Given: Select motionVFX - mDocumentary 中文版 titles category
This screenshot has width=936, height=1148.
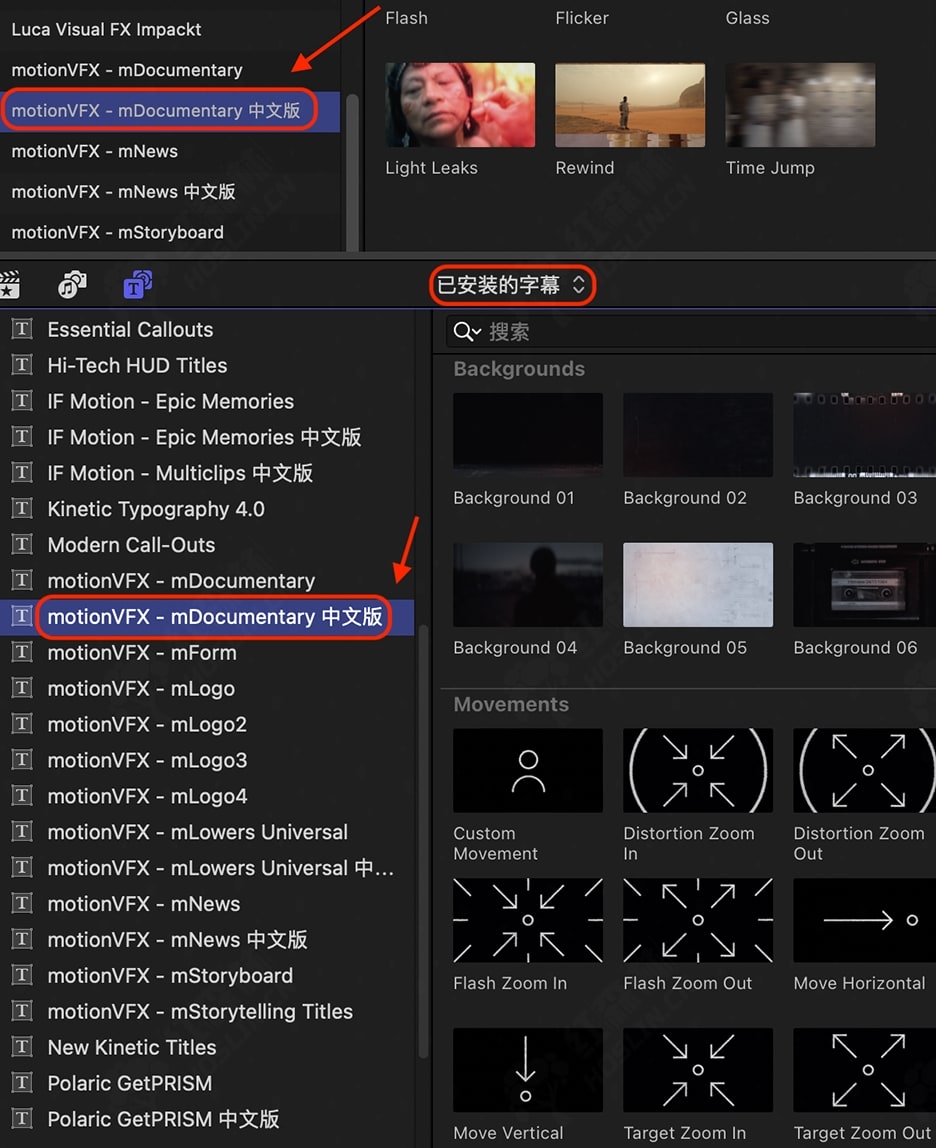Looking at the screenshot, I should [215, 616].
